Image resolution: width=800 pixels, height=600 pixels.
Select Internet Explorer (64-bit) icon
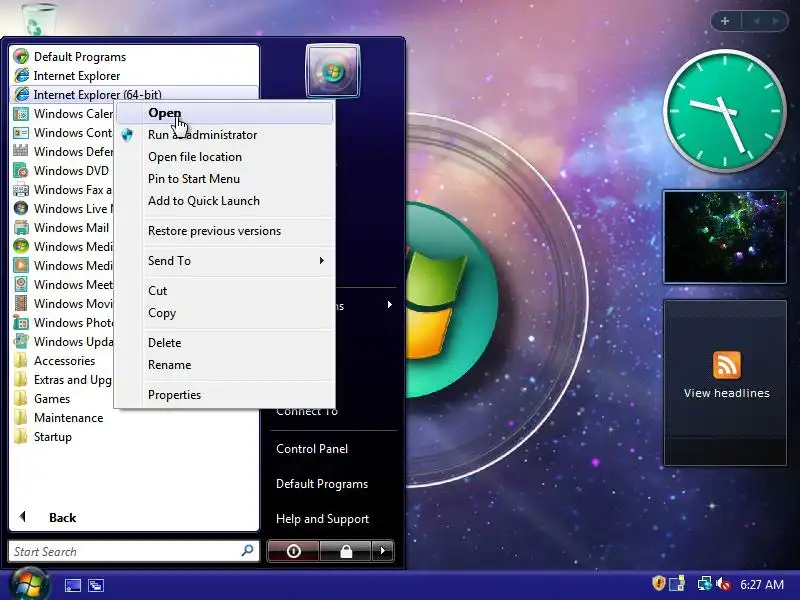21,94
